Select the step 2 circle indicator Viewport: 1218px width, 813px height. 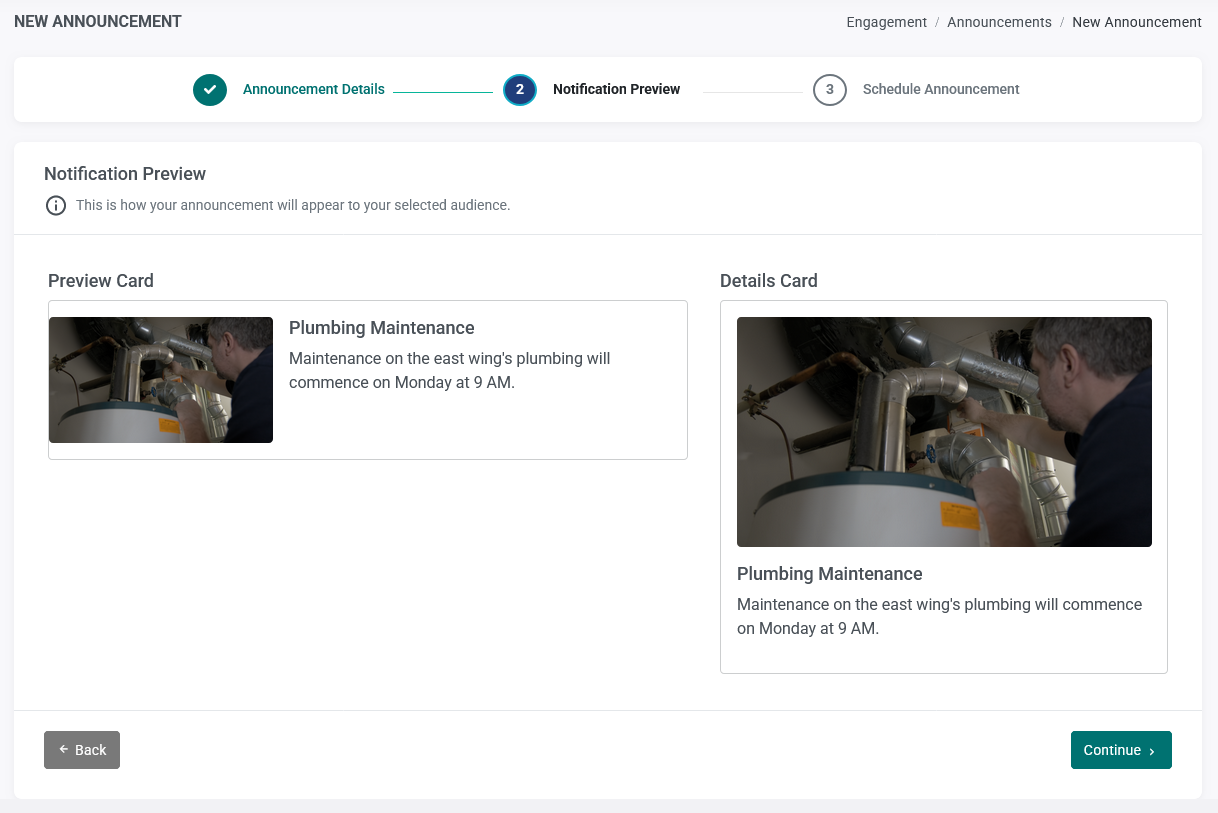point(520,89)
